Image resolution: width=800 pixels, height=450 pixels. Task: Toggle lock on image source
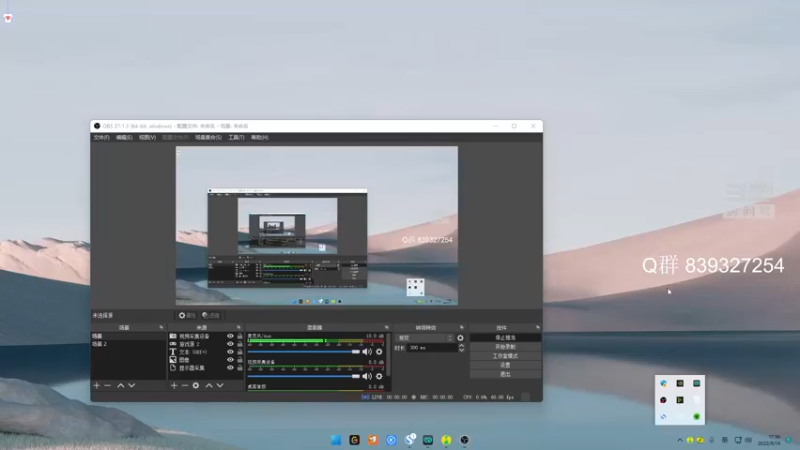tap(240, 360)
